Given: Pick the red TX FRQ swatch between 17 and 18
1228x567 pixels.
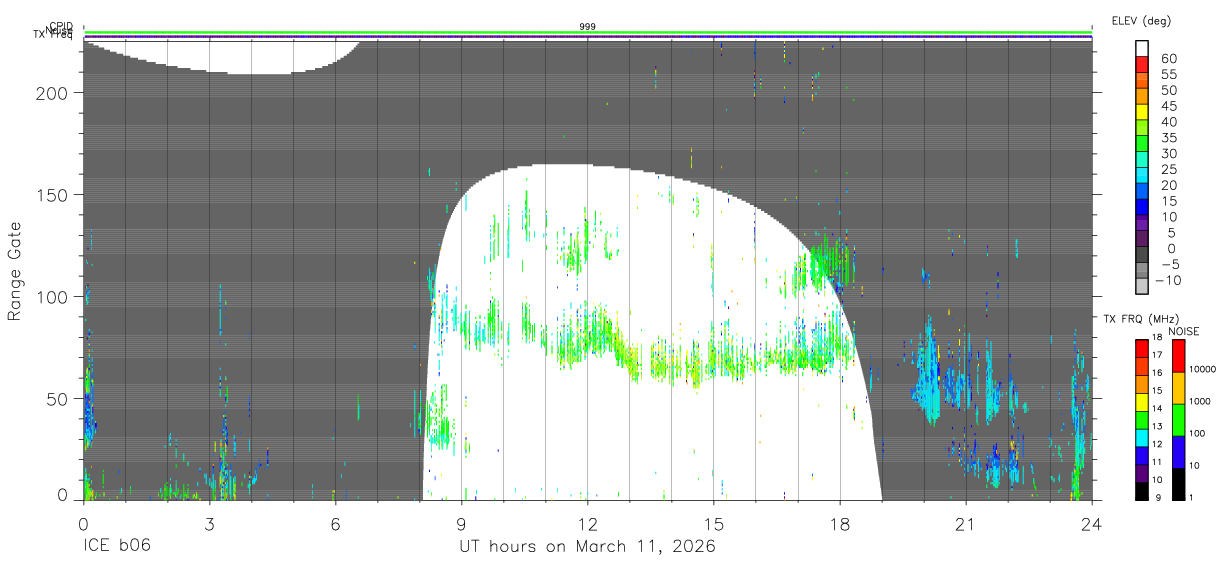Looking at the screenshot, I should click(x=1141, y=349).
